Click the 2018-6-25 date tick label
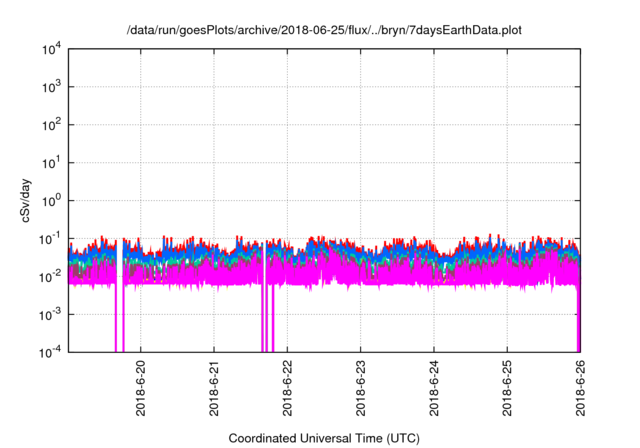The width and height of the screenshot is (640, 448). pos(507,388)
